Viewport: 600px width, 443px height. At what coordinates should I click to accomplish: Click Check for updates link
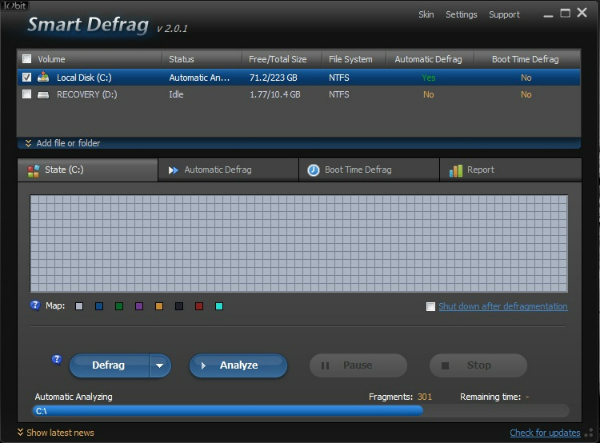click(x=545, y=433)
